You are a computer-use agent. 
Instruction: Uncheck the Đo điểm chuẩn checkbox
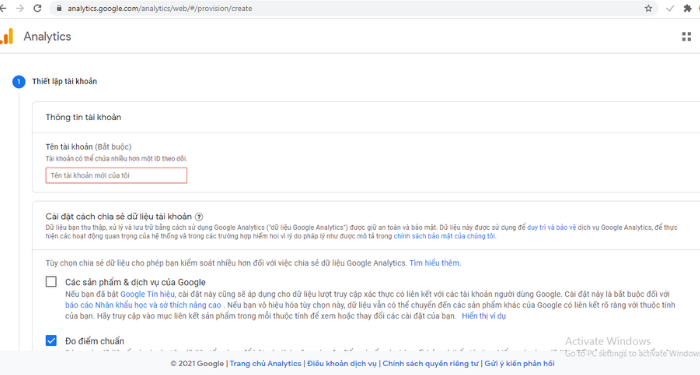pos(51,341)
